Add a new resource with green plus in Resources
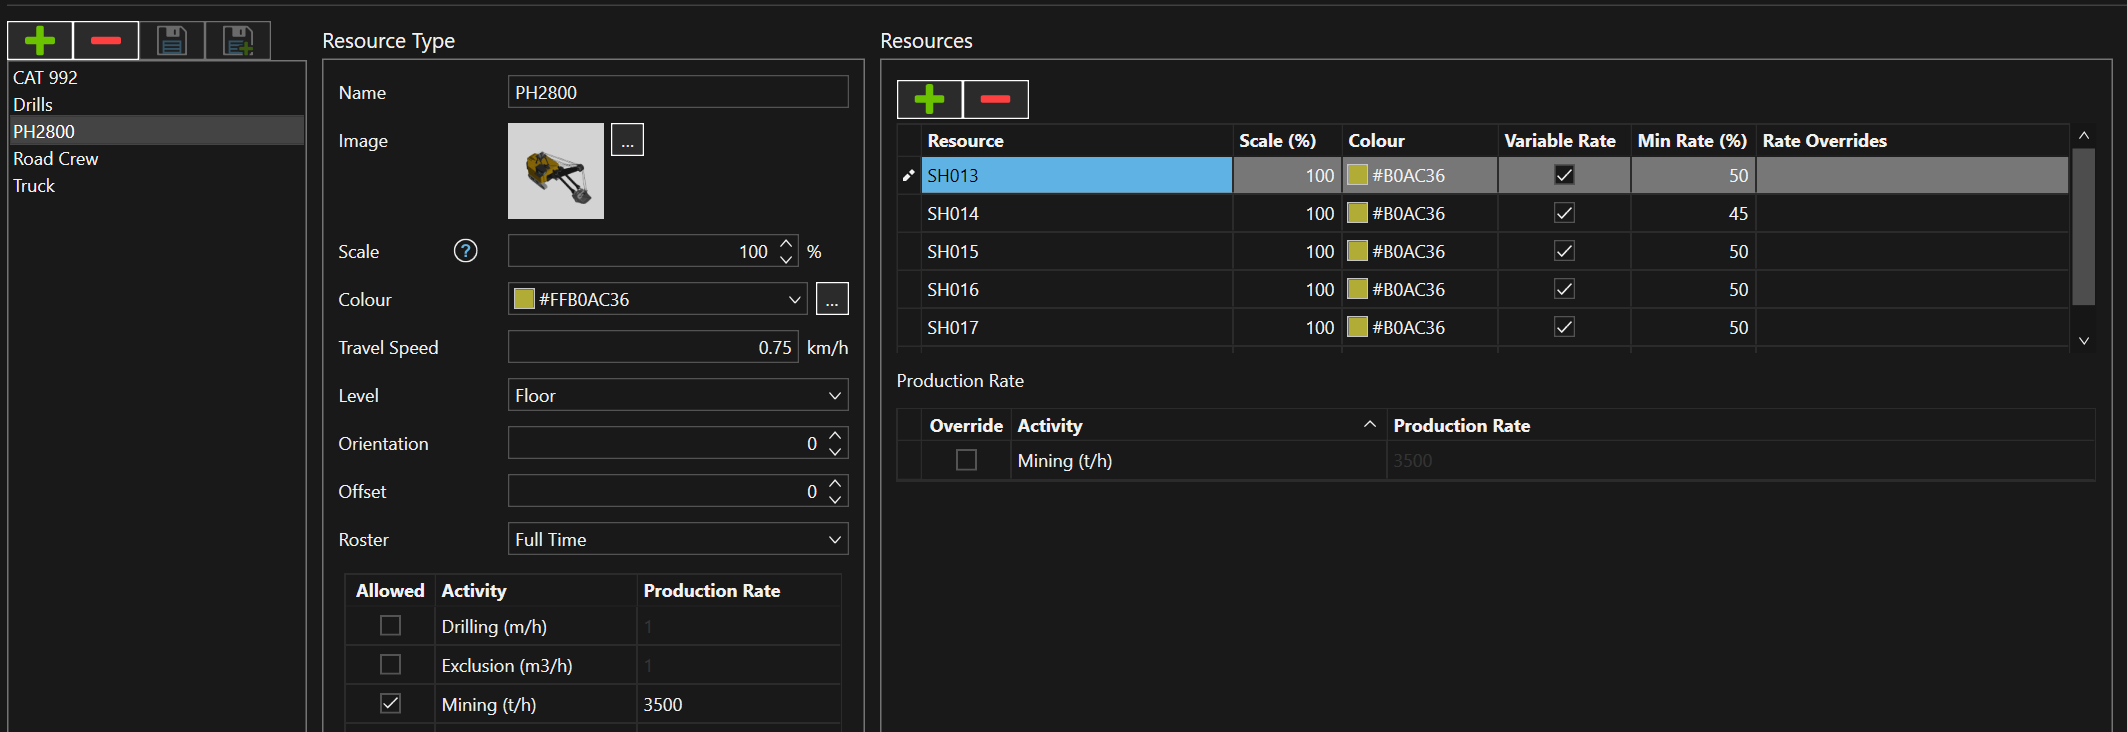This screenshot has width=2127, height=732. coord(929,99)
